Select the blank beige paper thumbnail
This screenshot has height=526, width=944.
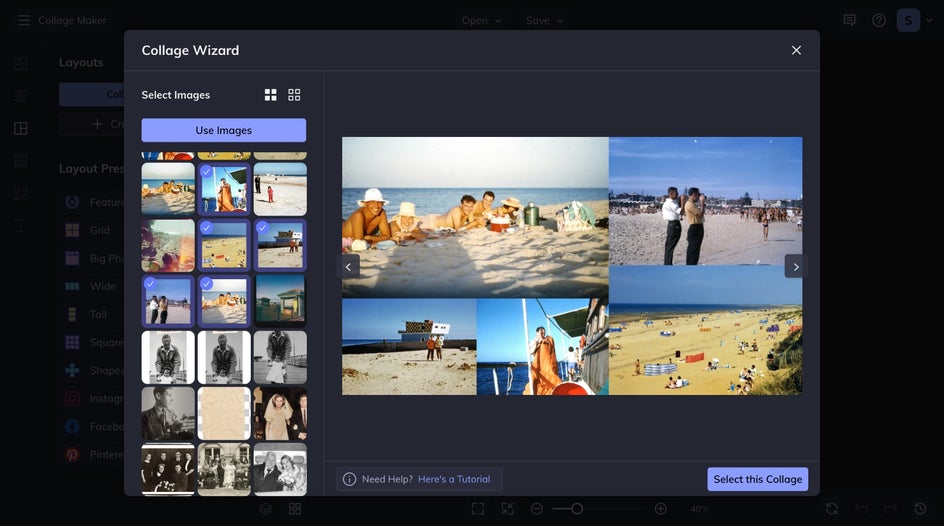pyautogui.click(x=224, y=413)
